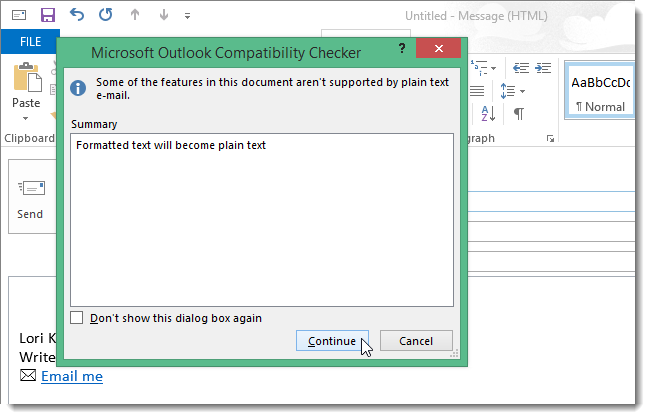Image resolution: width=650 pixels, height=419 pixels.
Task: Cancel the compatibility checker
Action: point(416,341)
